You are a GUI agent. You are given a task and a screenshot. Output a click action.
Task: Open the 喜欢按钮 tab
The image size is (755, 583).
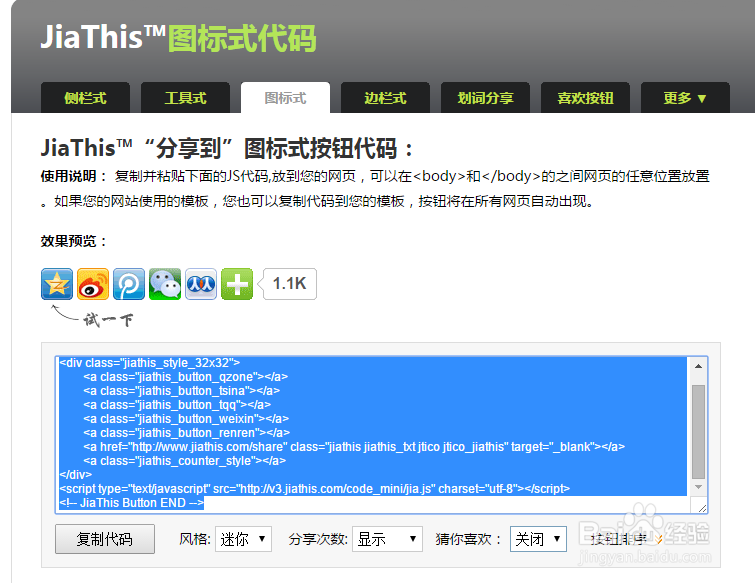click(586, 98)
